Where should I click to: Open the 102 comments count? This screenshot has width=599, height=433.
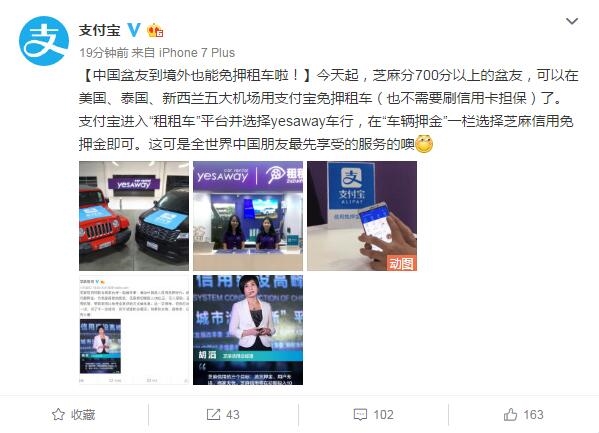(x=383, y=415)
